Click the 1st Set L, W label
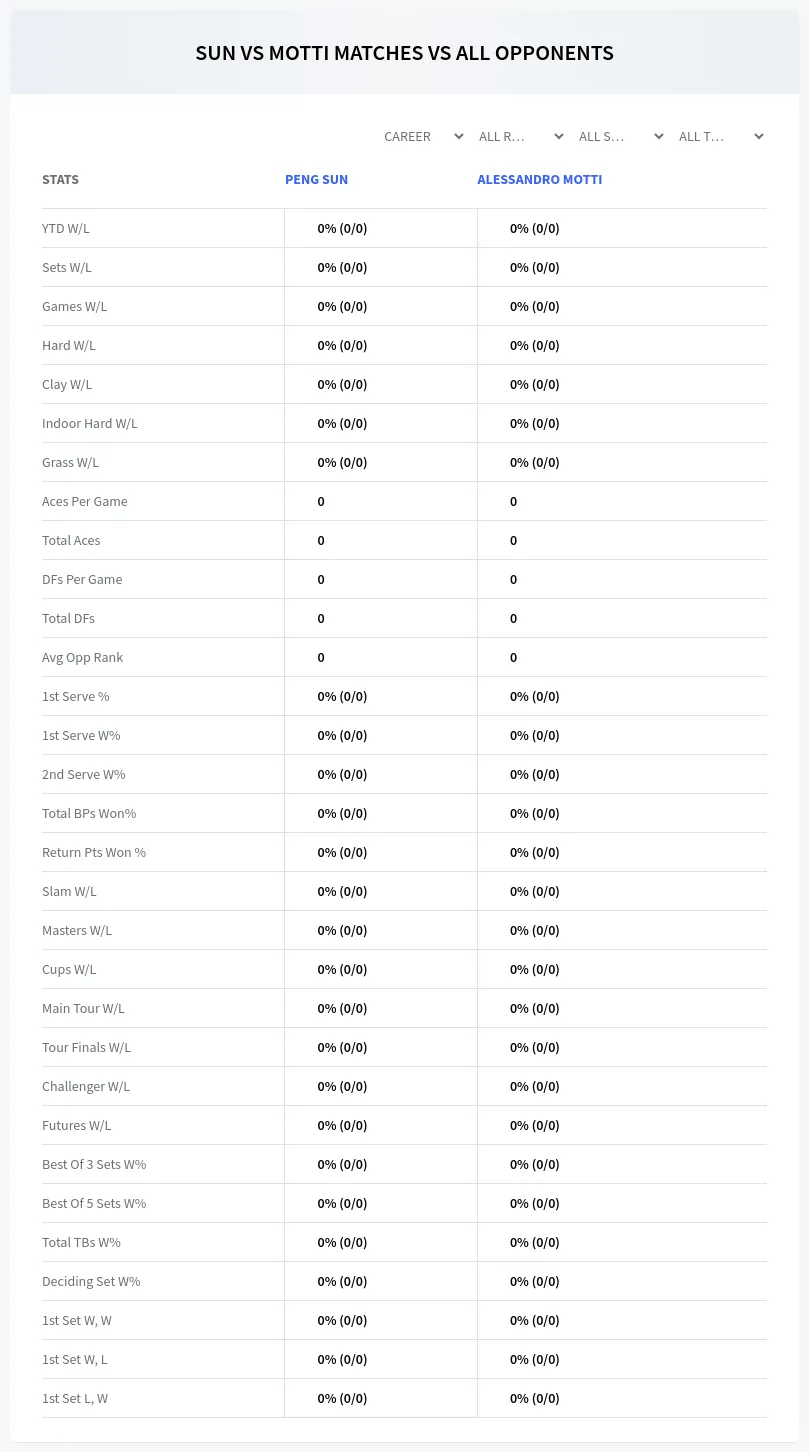The width and height of the screenshot is (809, 1452). 75,1398
